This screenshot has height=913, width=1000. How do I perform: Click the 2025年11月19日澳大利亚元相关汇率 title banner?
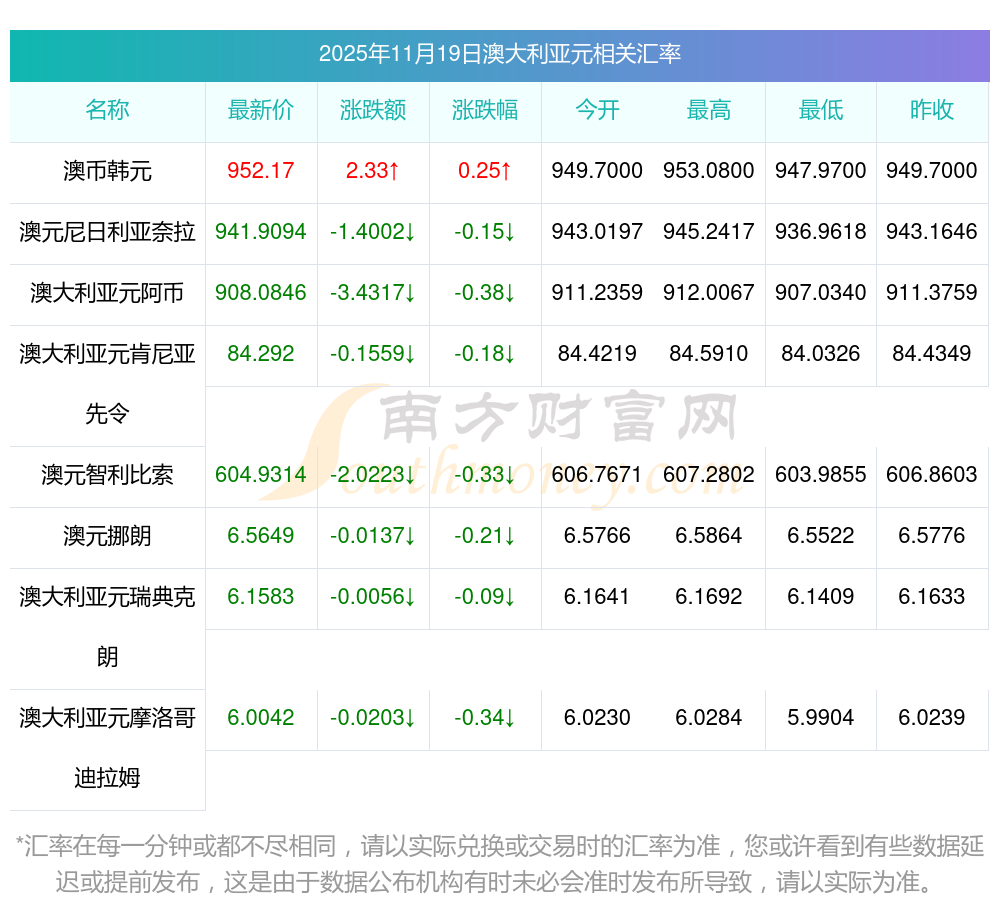[499, 54]
